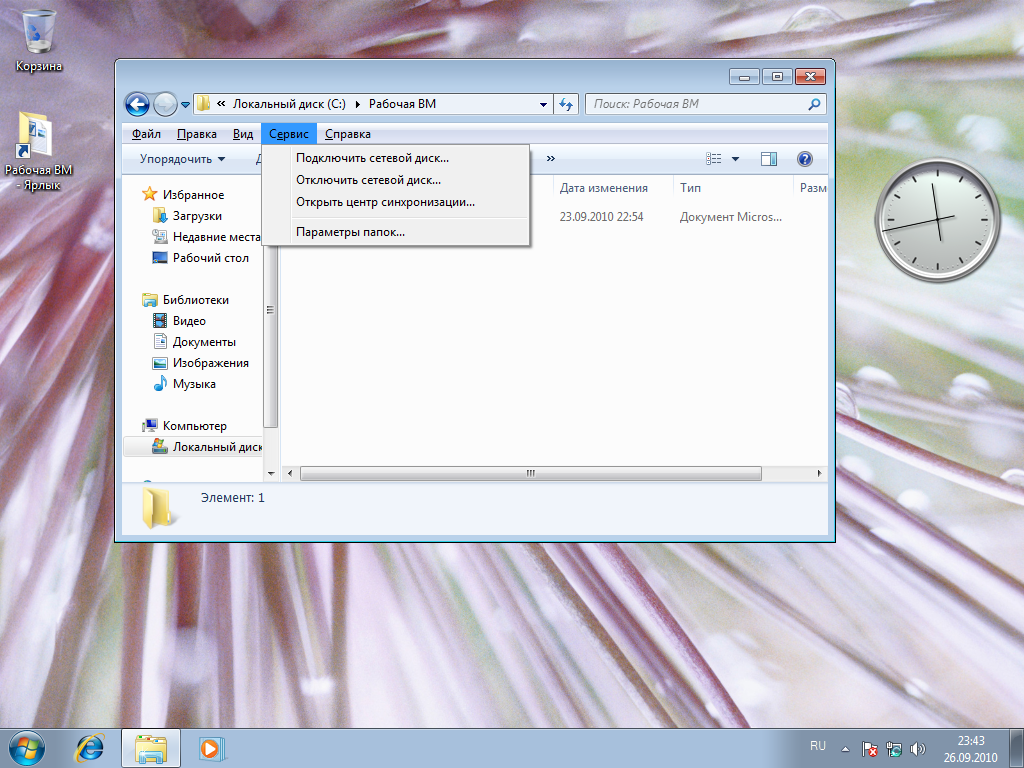1024x768 pixels.
Task: Launch Windows Media Player from taskbar
Action: coord(212,748)
